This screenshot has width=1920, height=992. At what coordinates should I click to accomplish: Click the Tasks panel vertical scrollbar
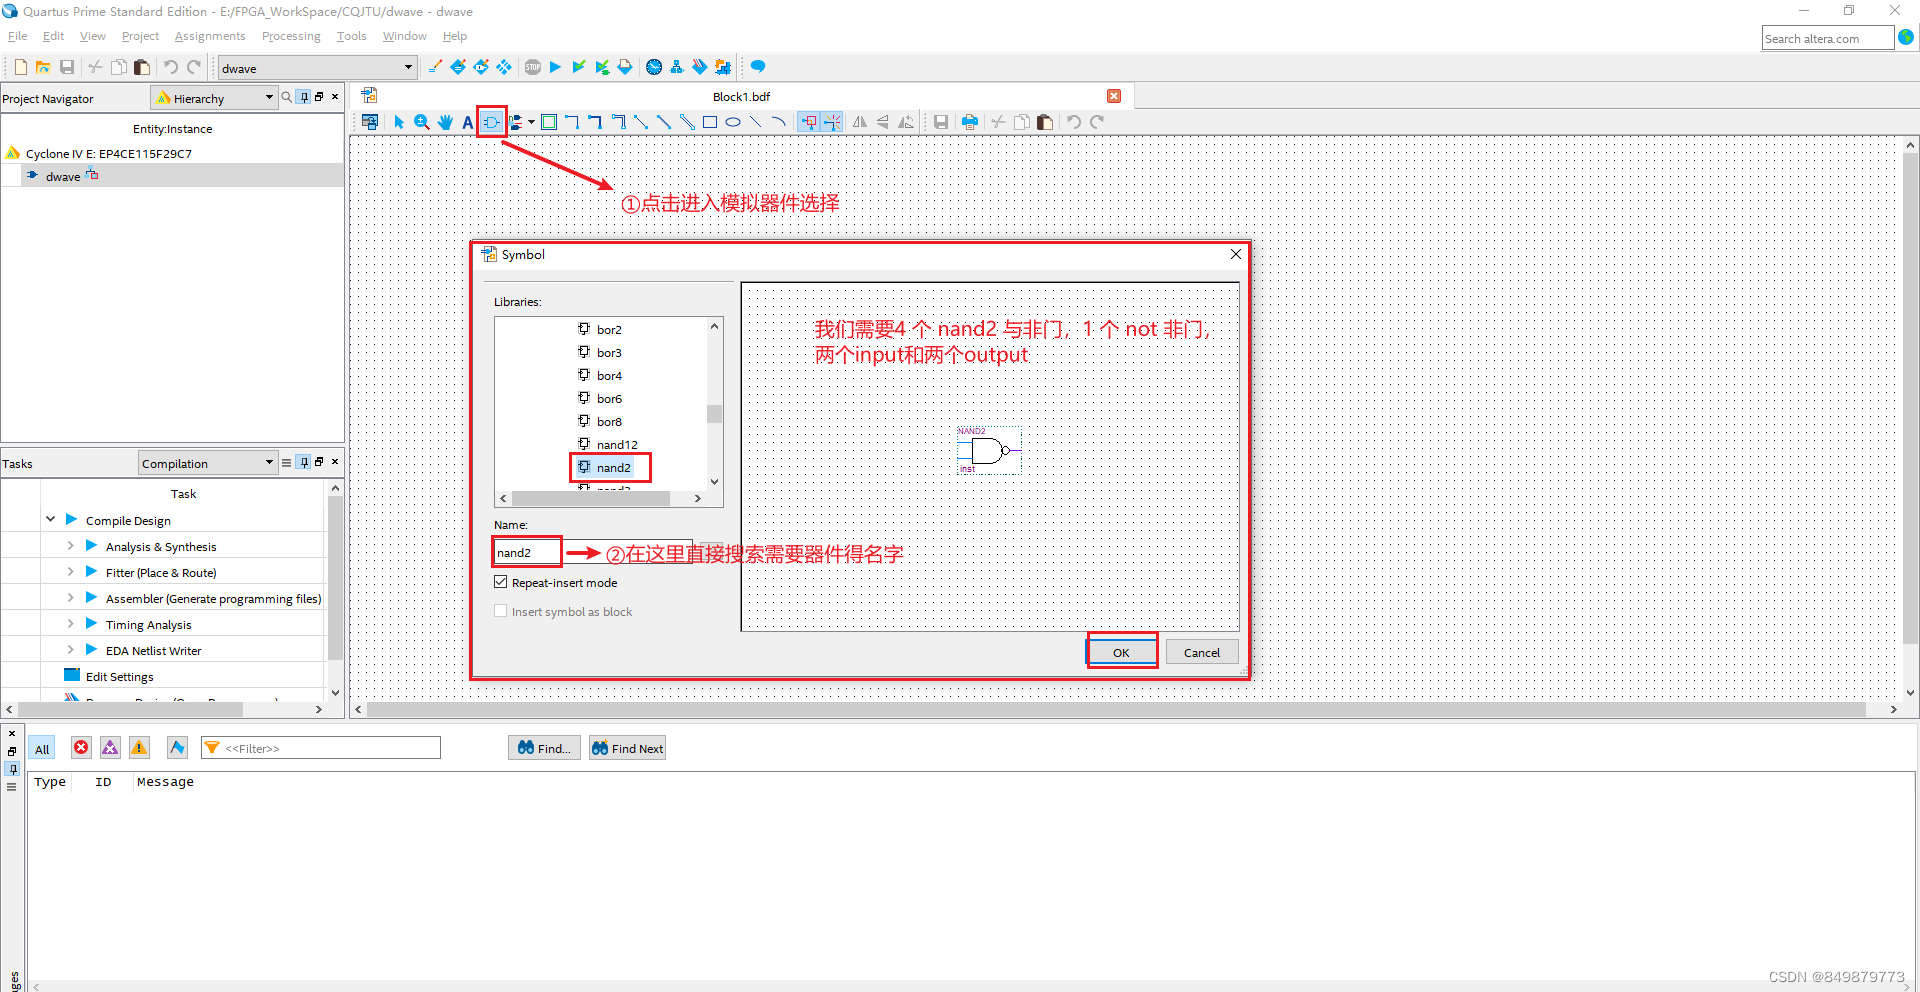tap(335, 578)
